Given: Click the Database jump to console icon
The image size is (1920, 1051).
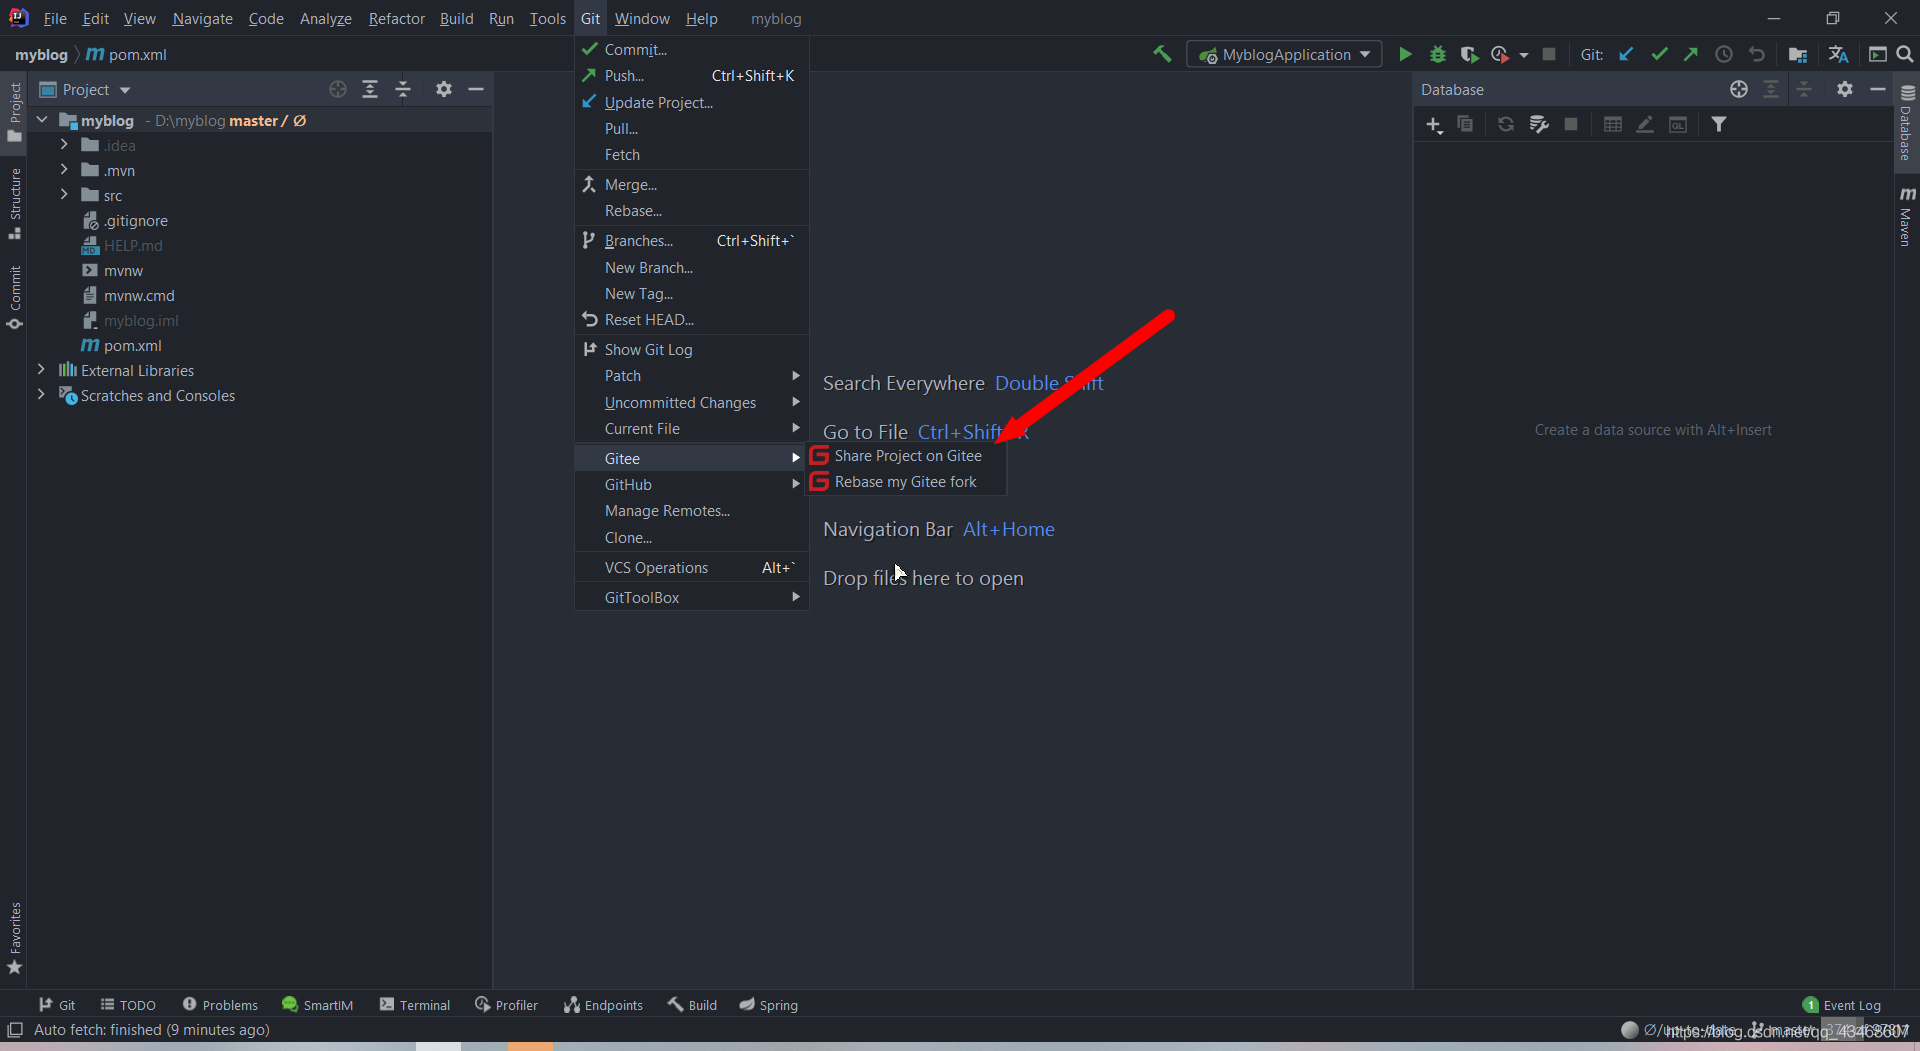Looking at the screenshot, I should [1678, 124].
